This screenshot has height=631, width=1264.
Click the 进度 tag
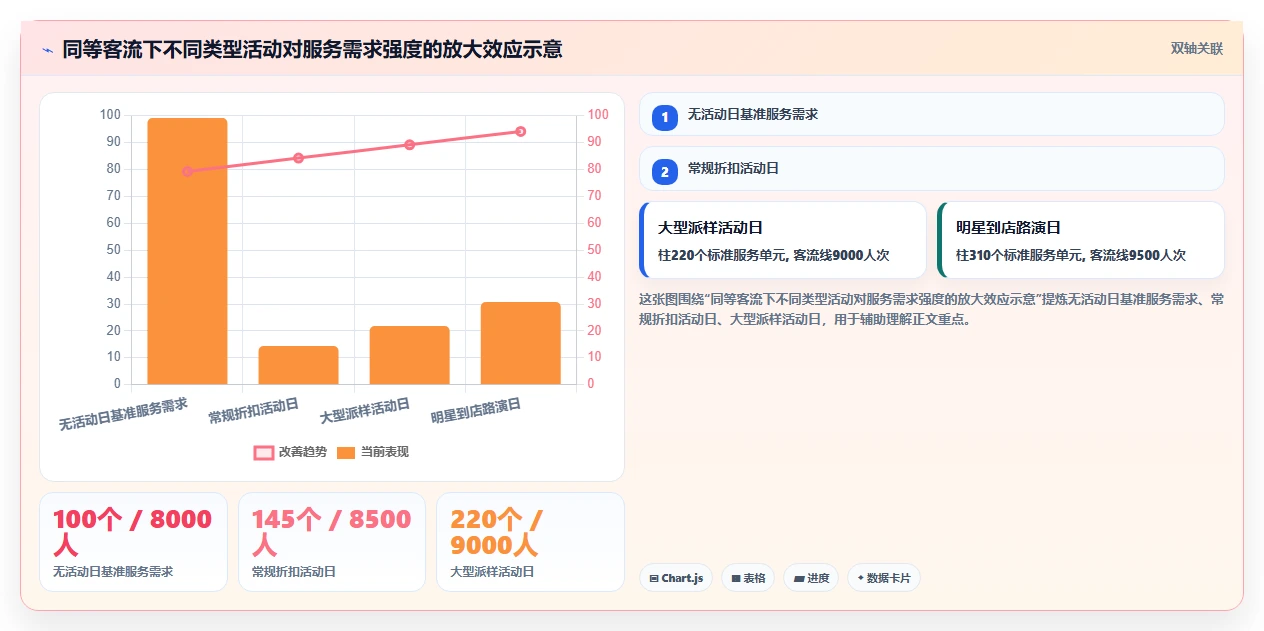click(x=811, y=578)
